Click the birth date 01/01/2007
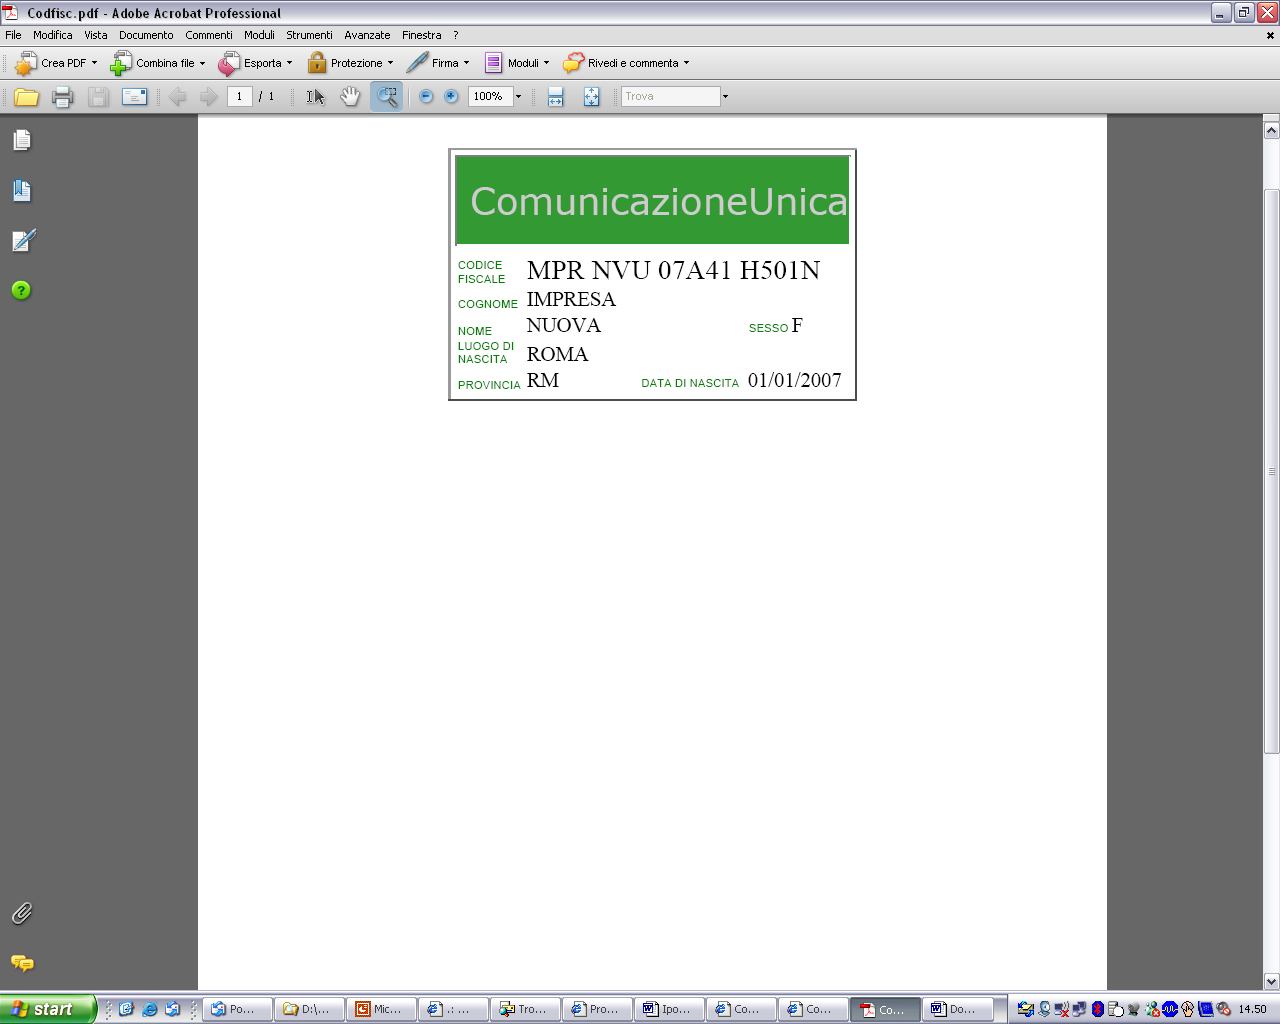 pos(795,380)
